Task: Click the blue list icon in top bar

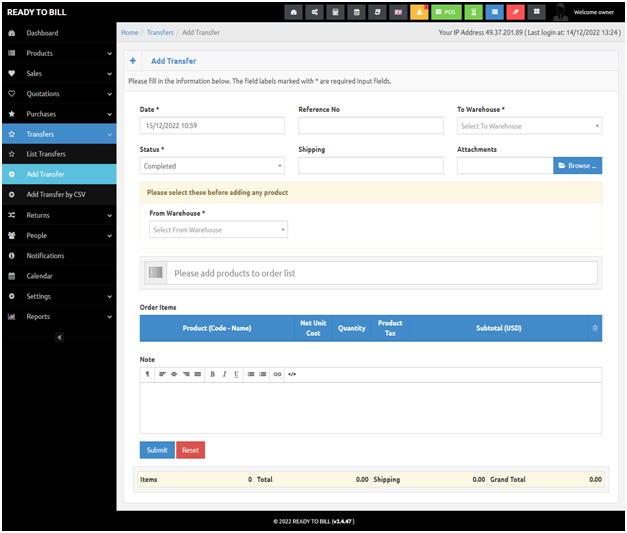Action: click(495, 12)
